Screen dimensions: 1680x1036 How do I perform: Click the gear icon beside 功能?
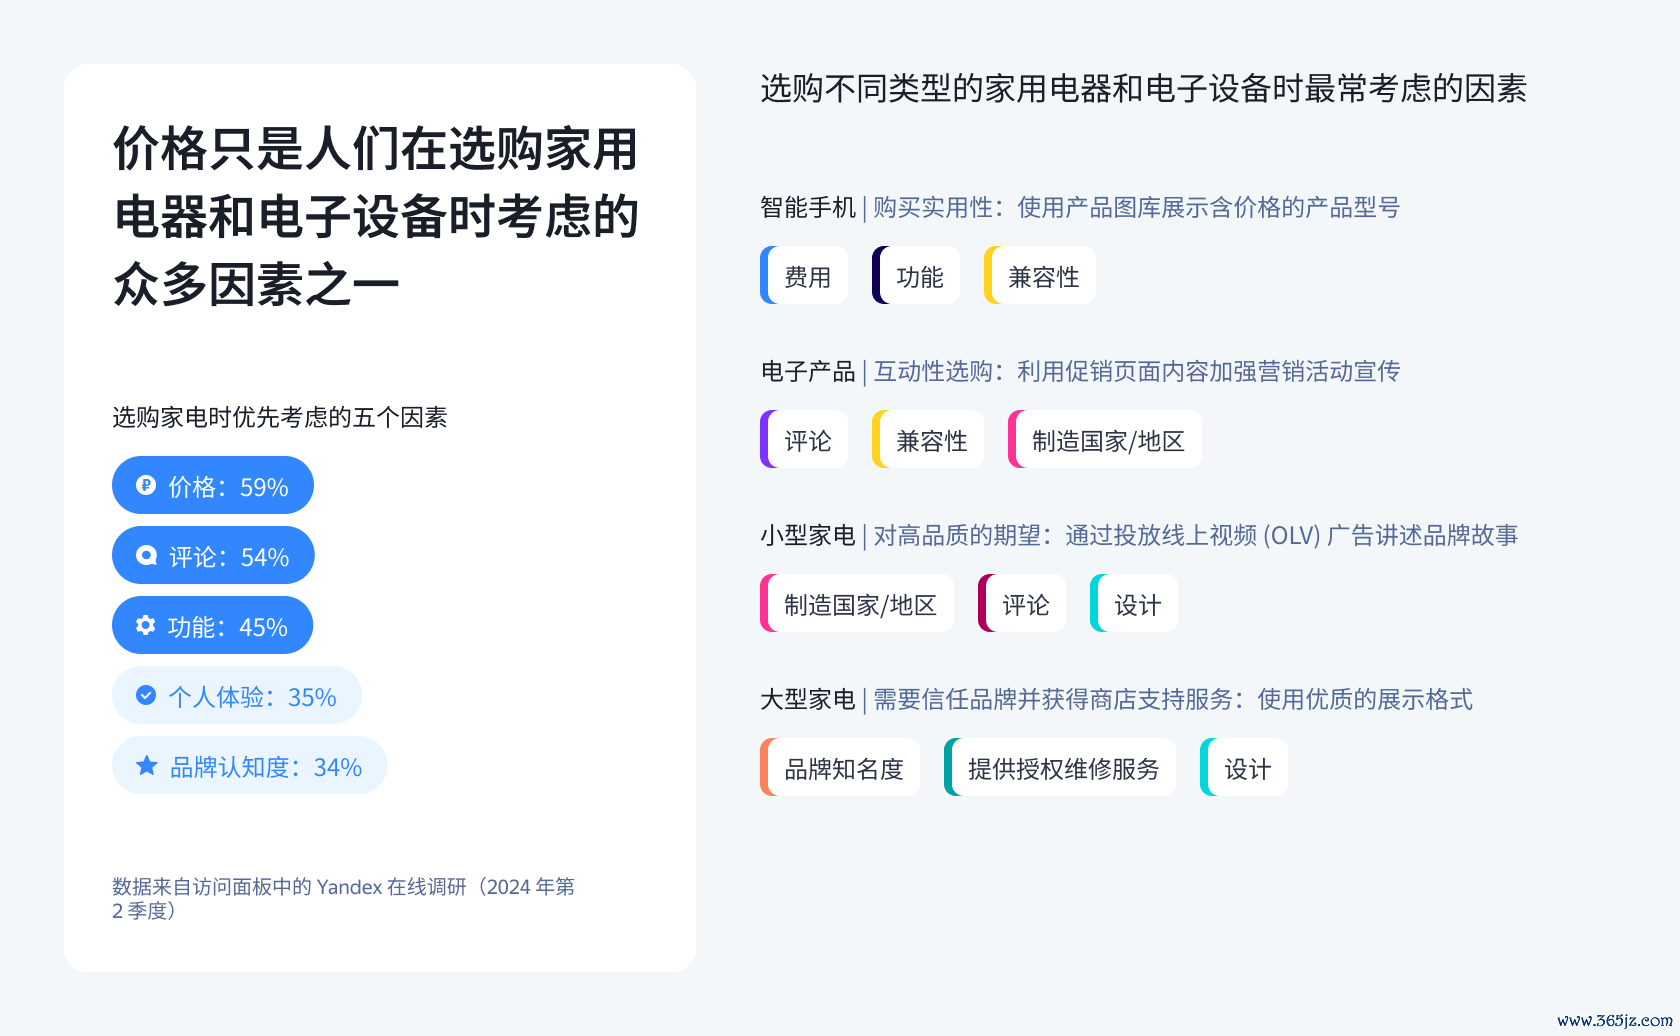coord(146,625)
